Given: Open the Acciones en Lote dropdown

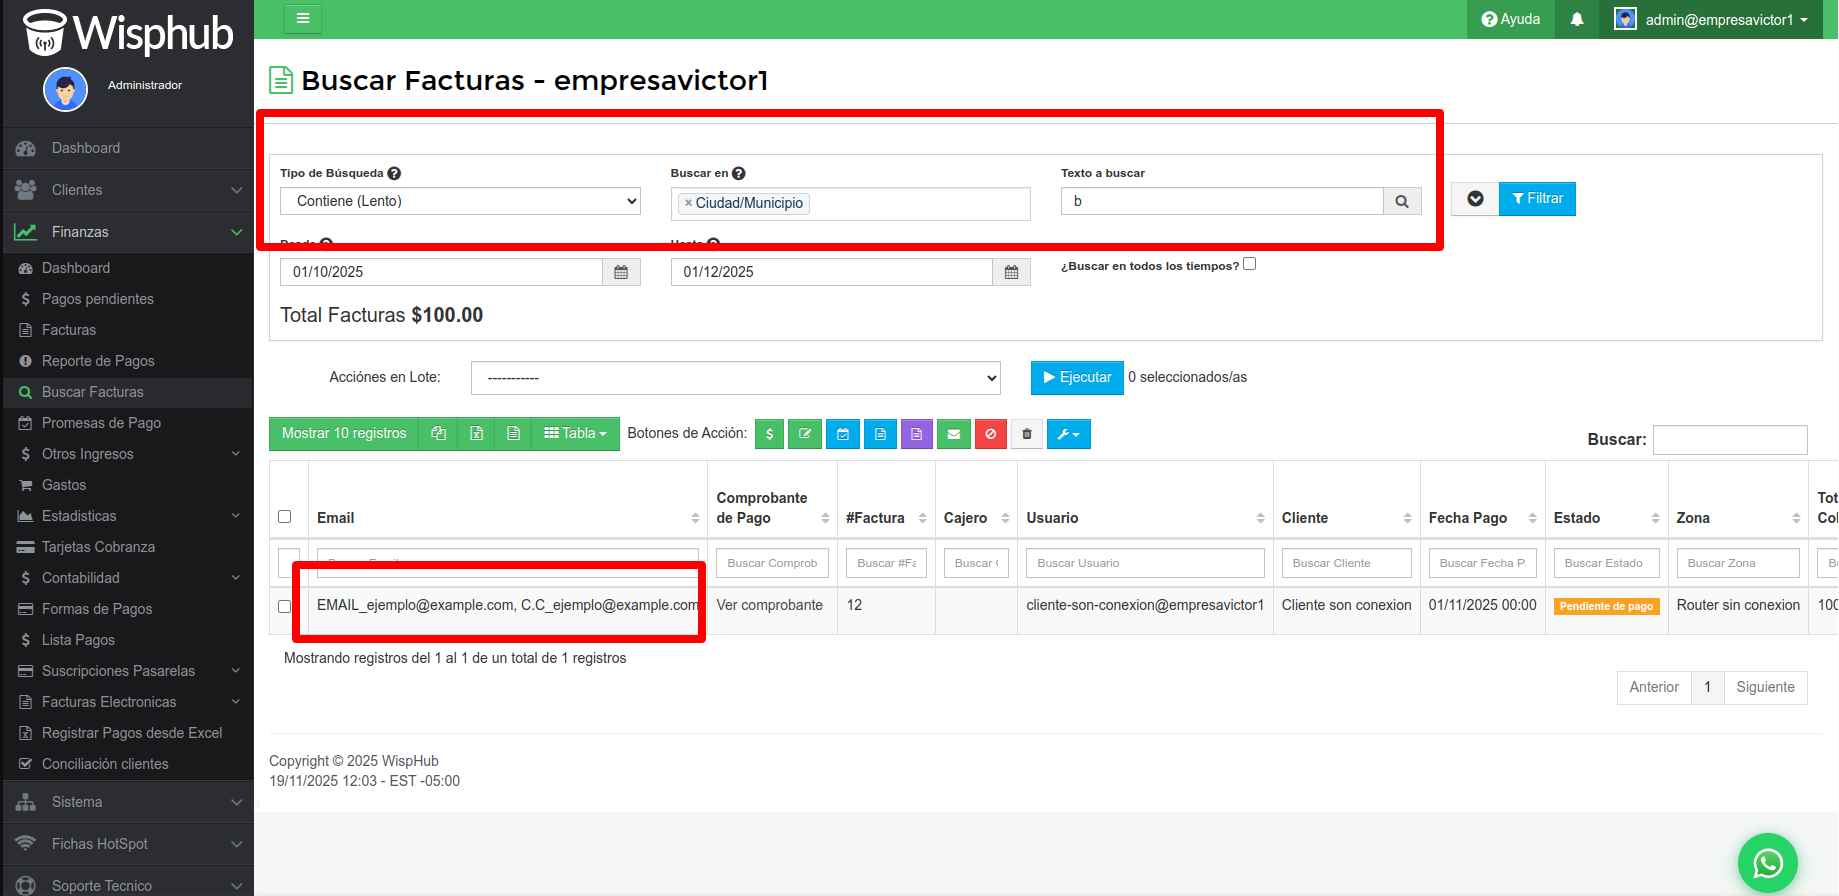Looking at the screenshot, I should (735, 378).
